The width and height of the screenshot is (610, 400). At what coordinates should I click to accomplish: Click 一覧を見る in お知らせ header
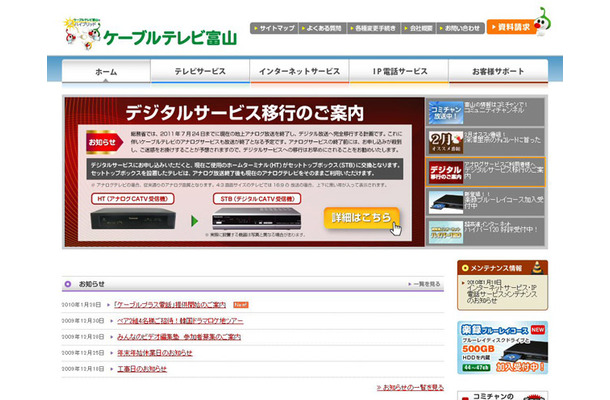[424, 284]
